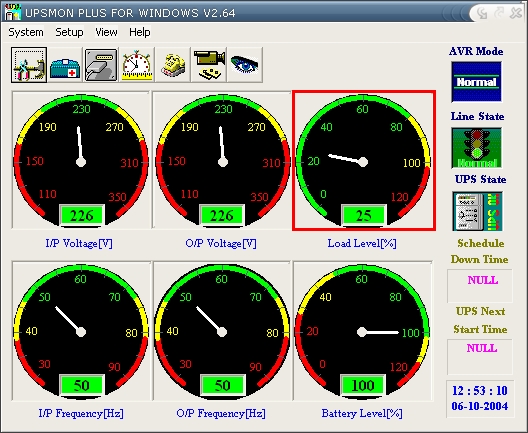
Task: Click the Schedule Down Time NULL field
Action: click(x=480, y=286)
